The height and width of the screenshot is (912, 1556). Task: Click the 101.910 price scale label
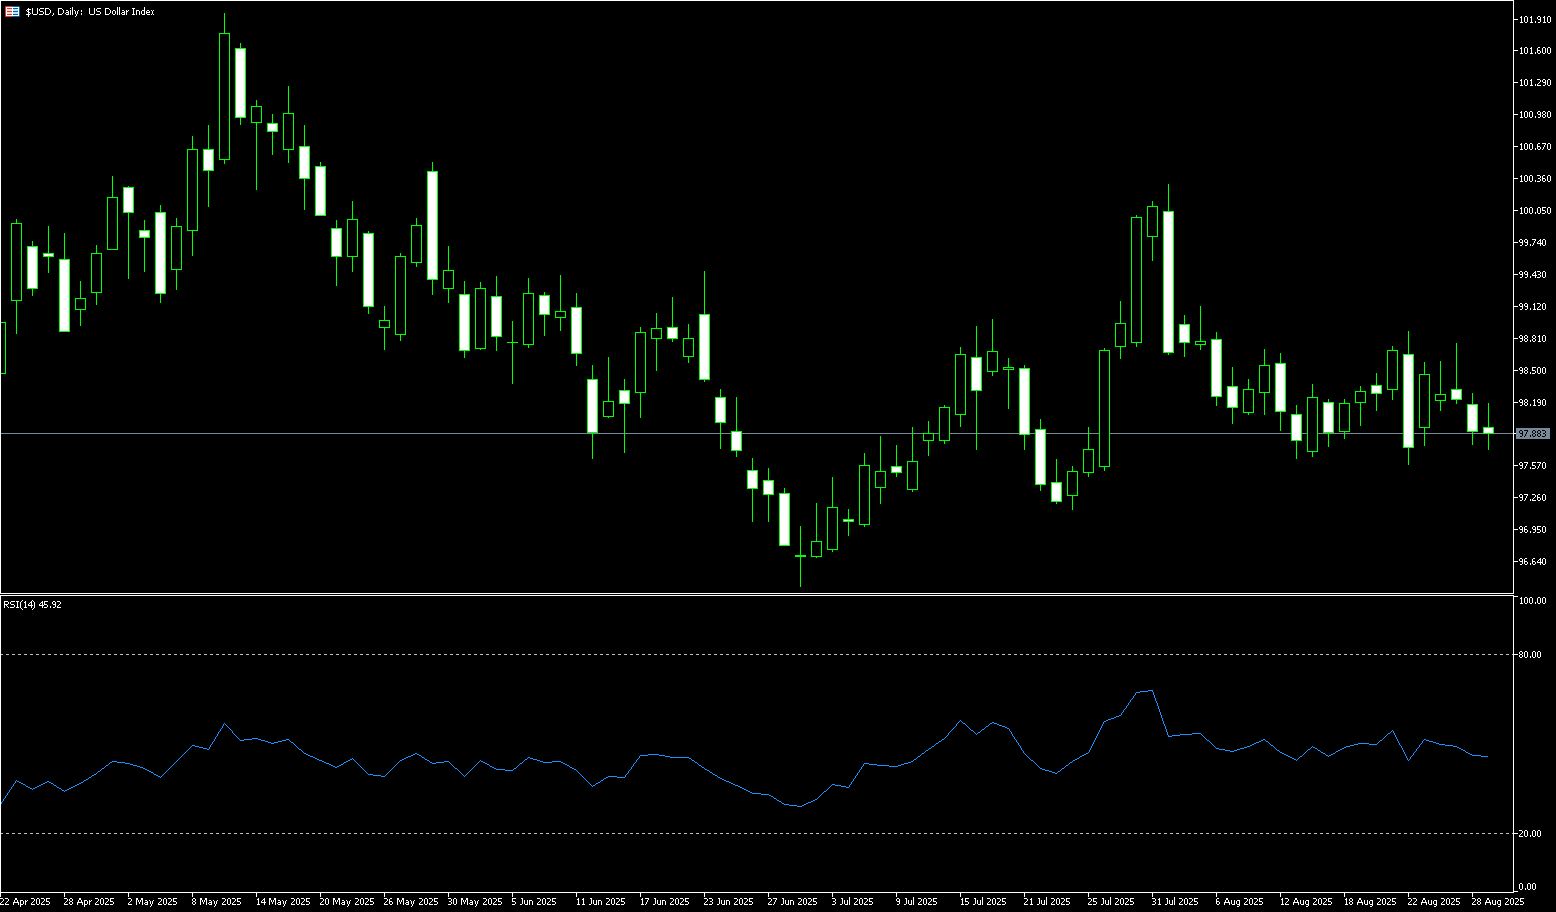coord(1535,19)
